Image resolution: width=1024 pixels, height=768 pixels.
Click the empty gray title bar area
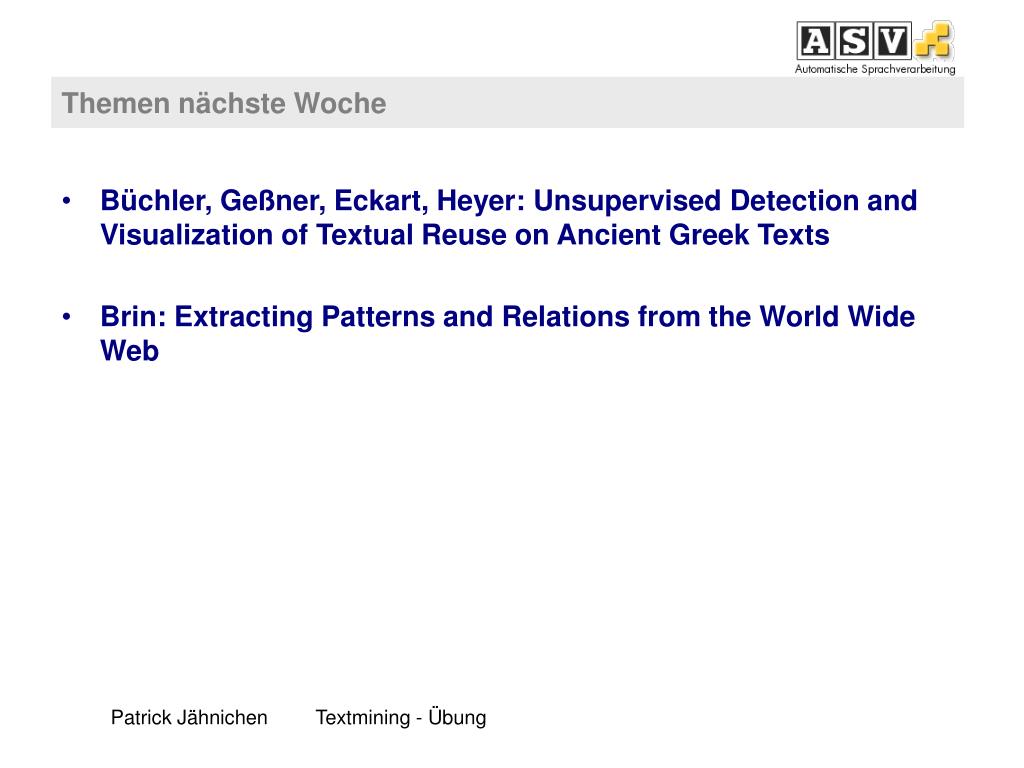(x=673, y=103)
